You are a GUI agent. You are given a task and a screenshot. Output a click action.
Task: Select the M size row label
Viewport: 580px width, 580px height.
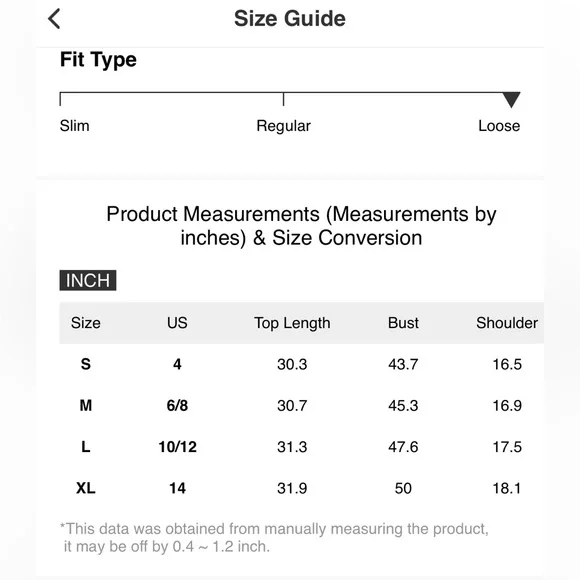(85, 405)
